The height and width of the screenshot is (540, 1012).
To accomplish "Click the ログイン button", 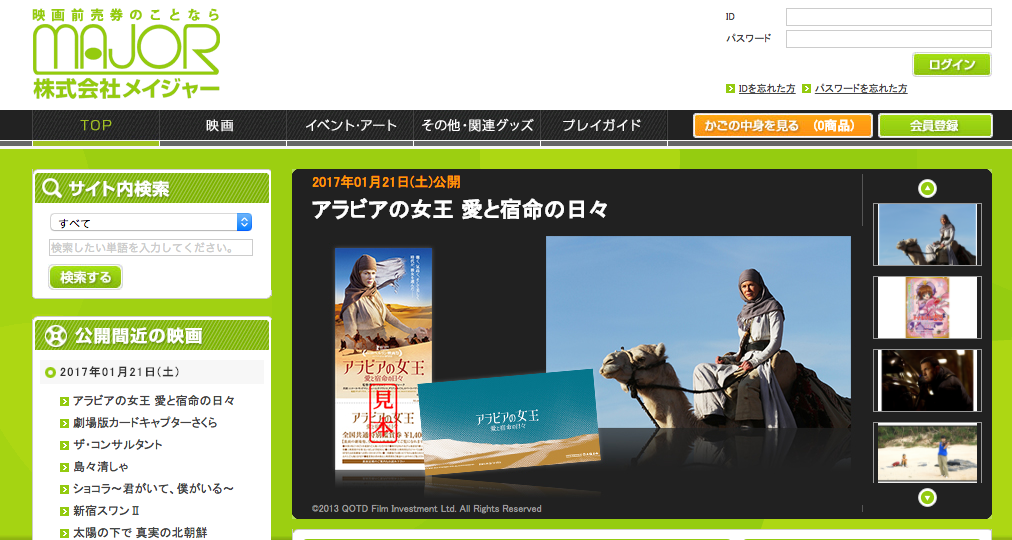I will click(x=951, y=65).
